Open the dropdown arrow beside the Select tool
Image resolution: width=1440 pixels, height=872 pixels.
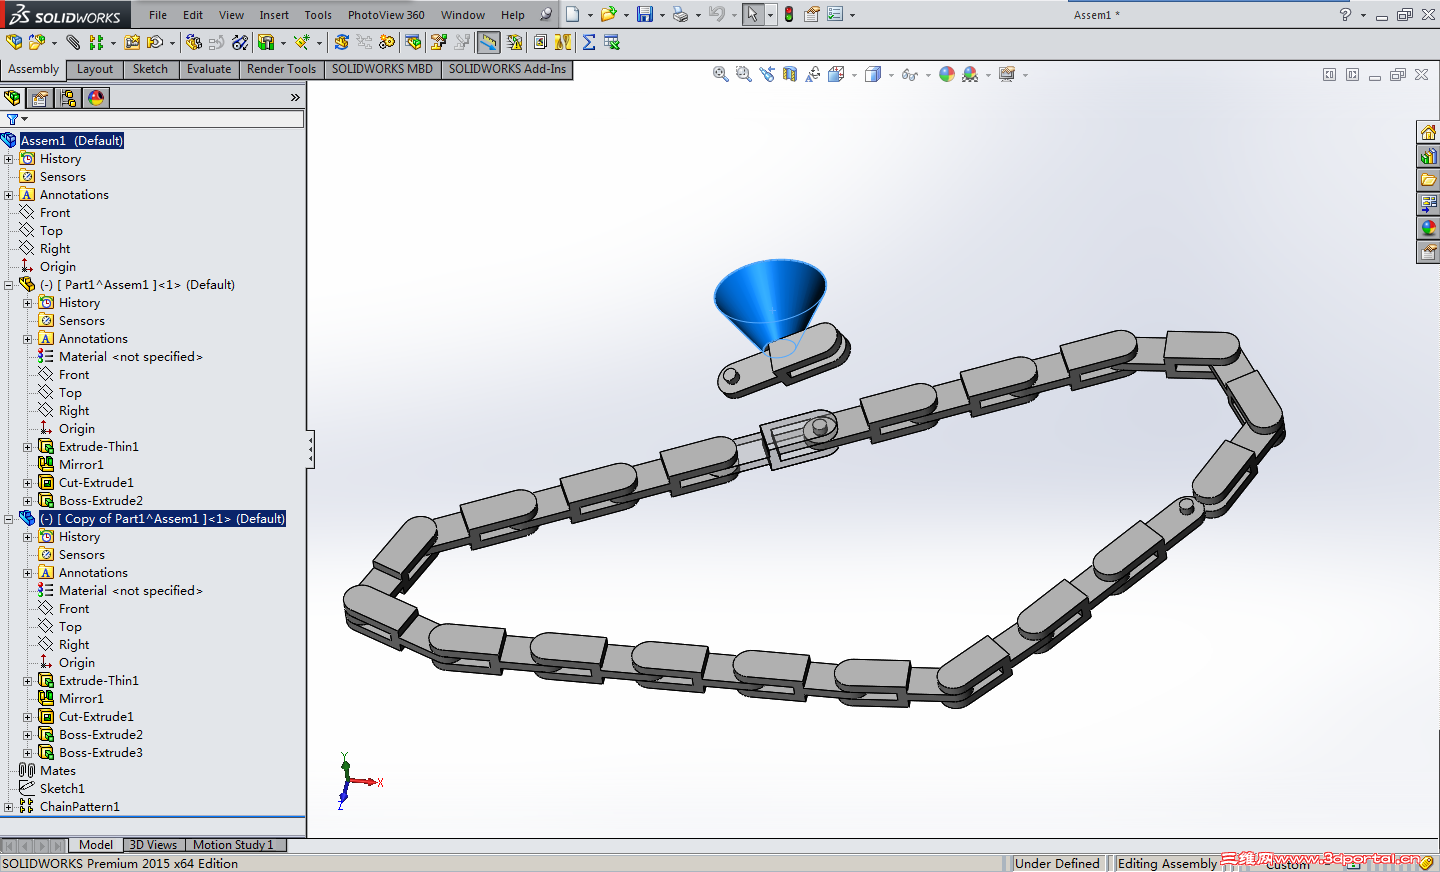point(770,15)
